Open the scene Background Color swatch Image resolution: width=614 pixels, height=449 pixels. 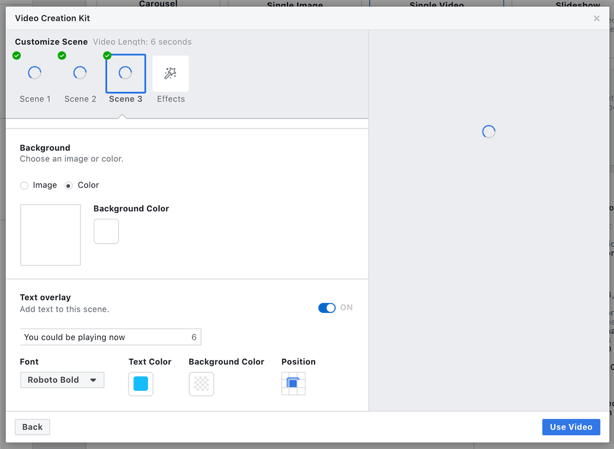click(x=106, y=231)
